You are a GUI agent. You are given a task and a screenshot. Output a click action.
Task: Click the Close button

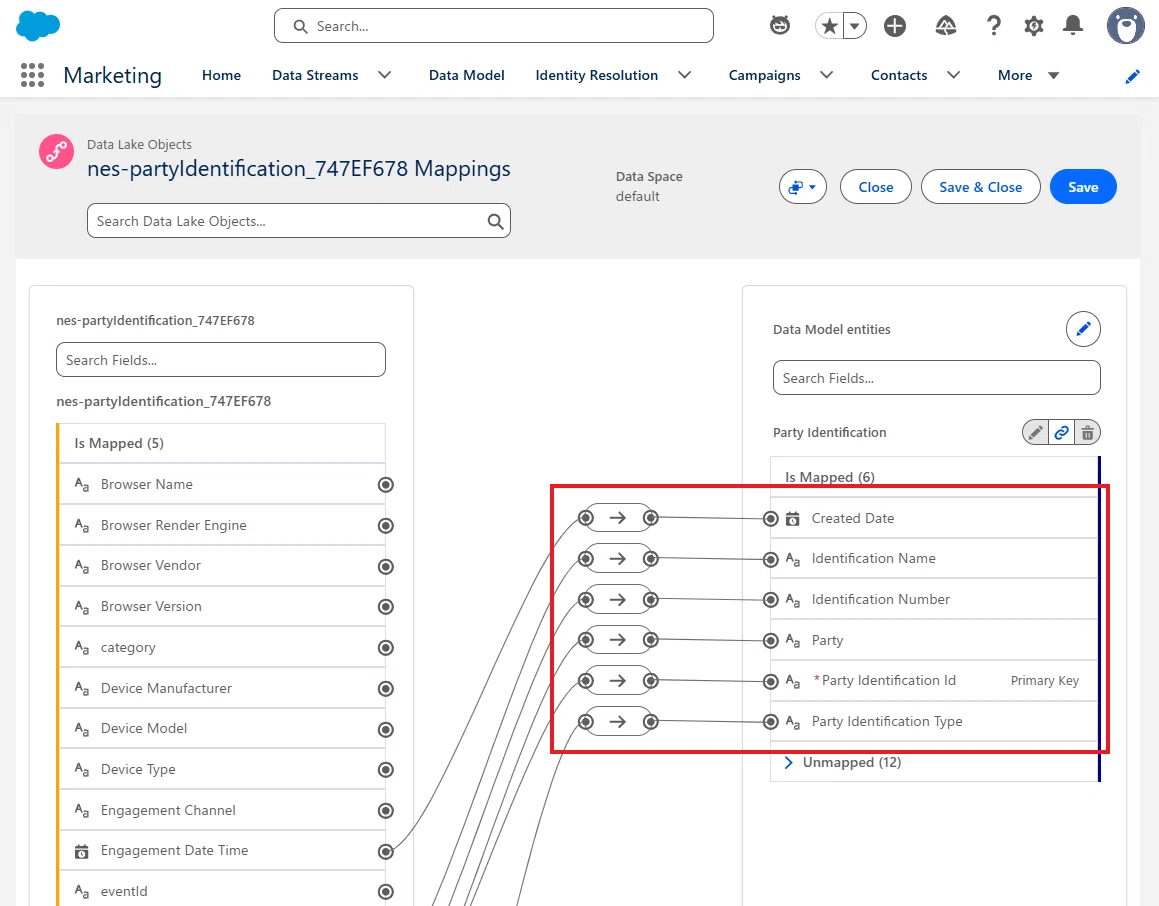pos(876,187)
